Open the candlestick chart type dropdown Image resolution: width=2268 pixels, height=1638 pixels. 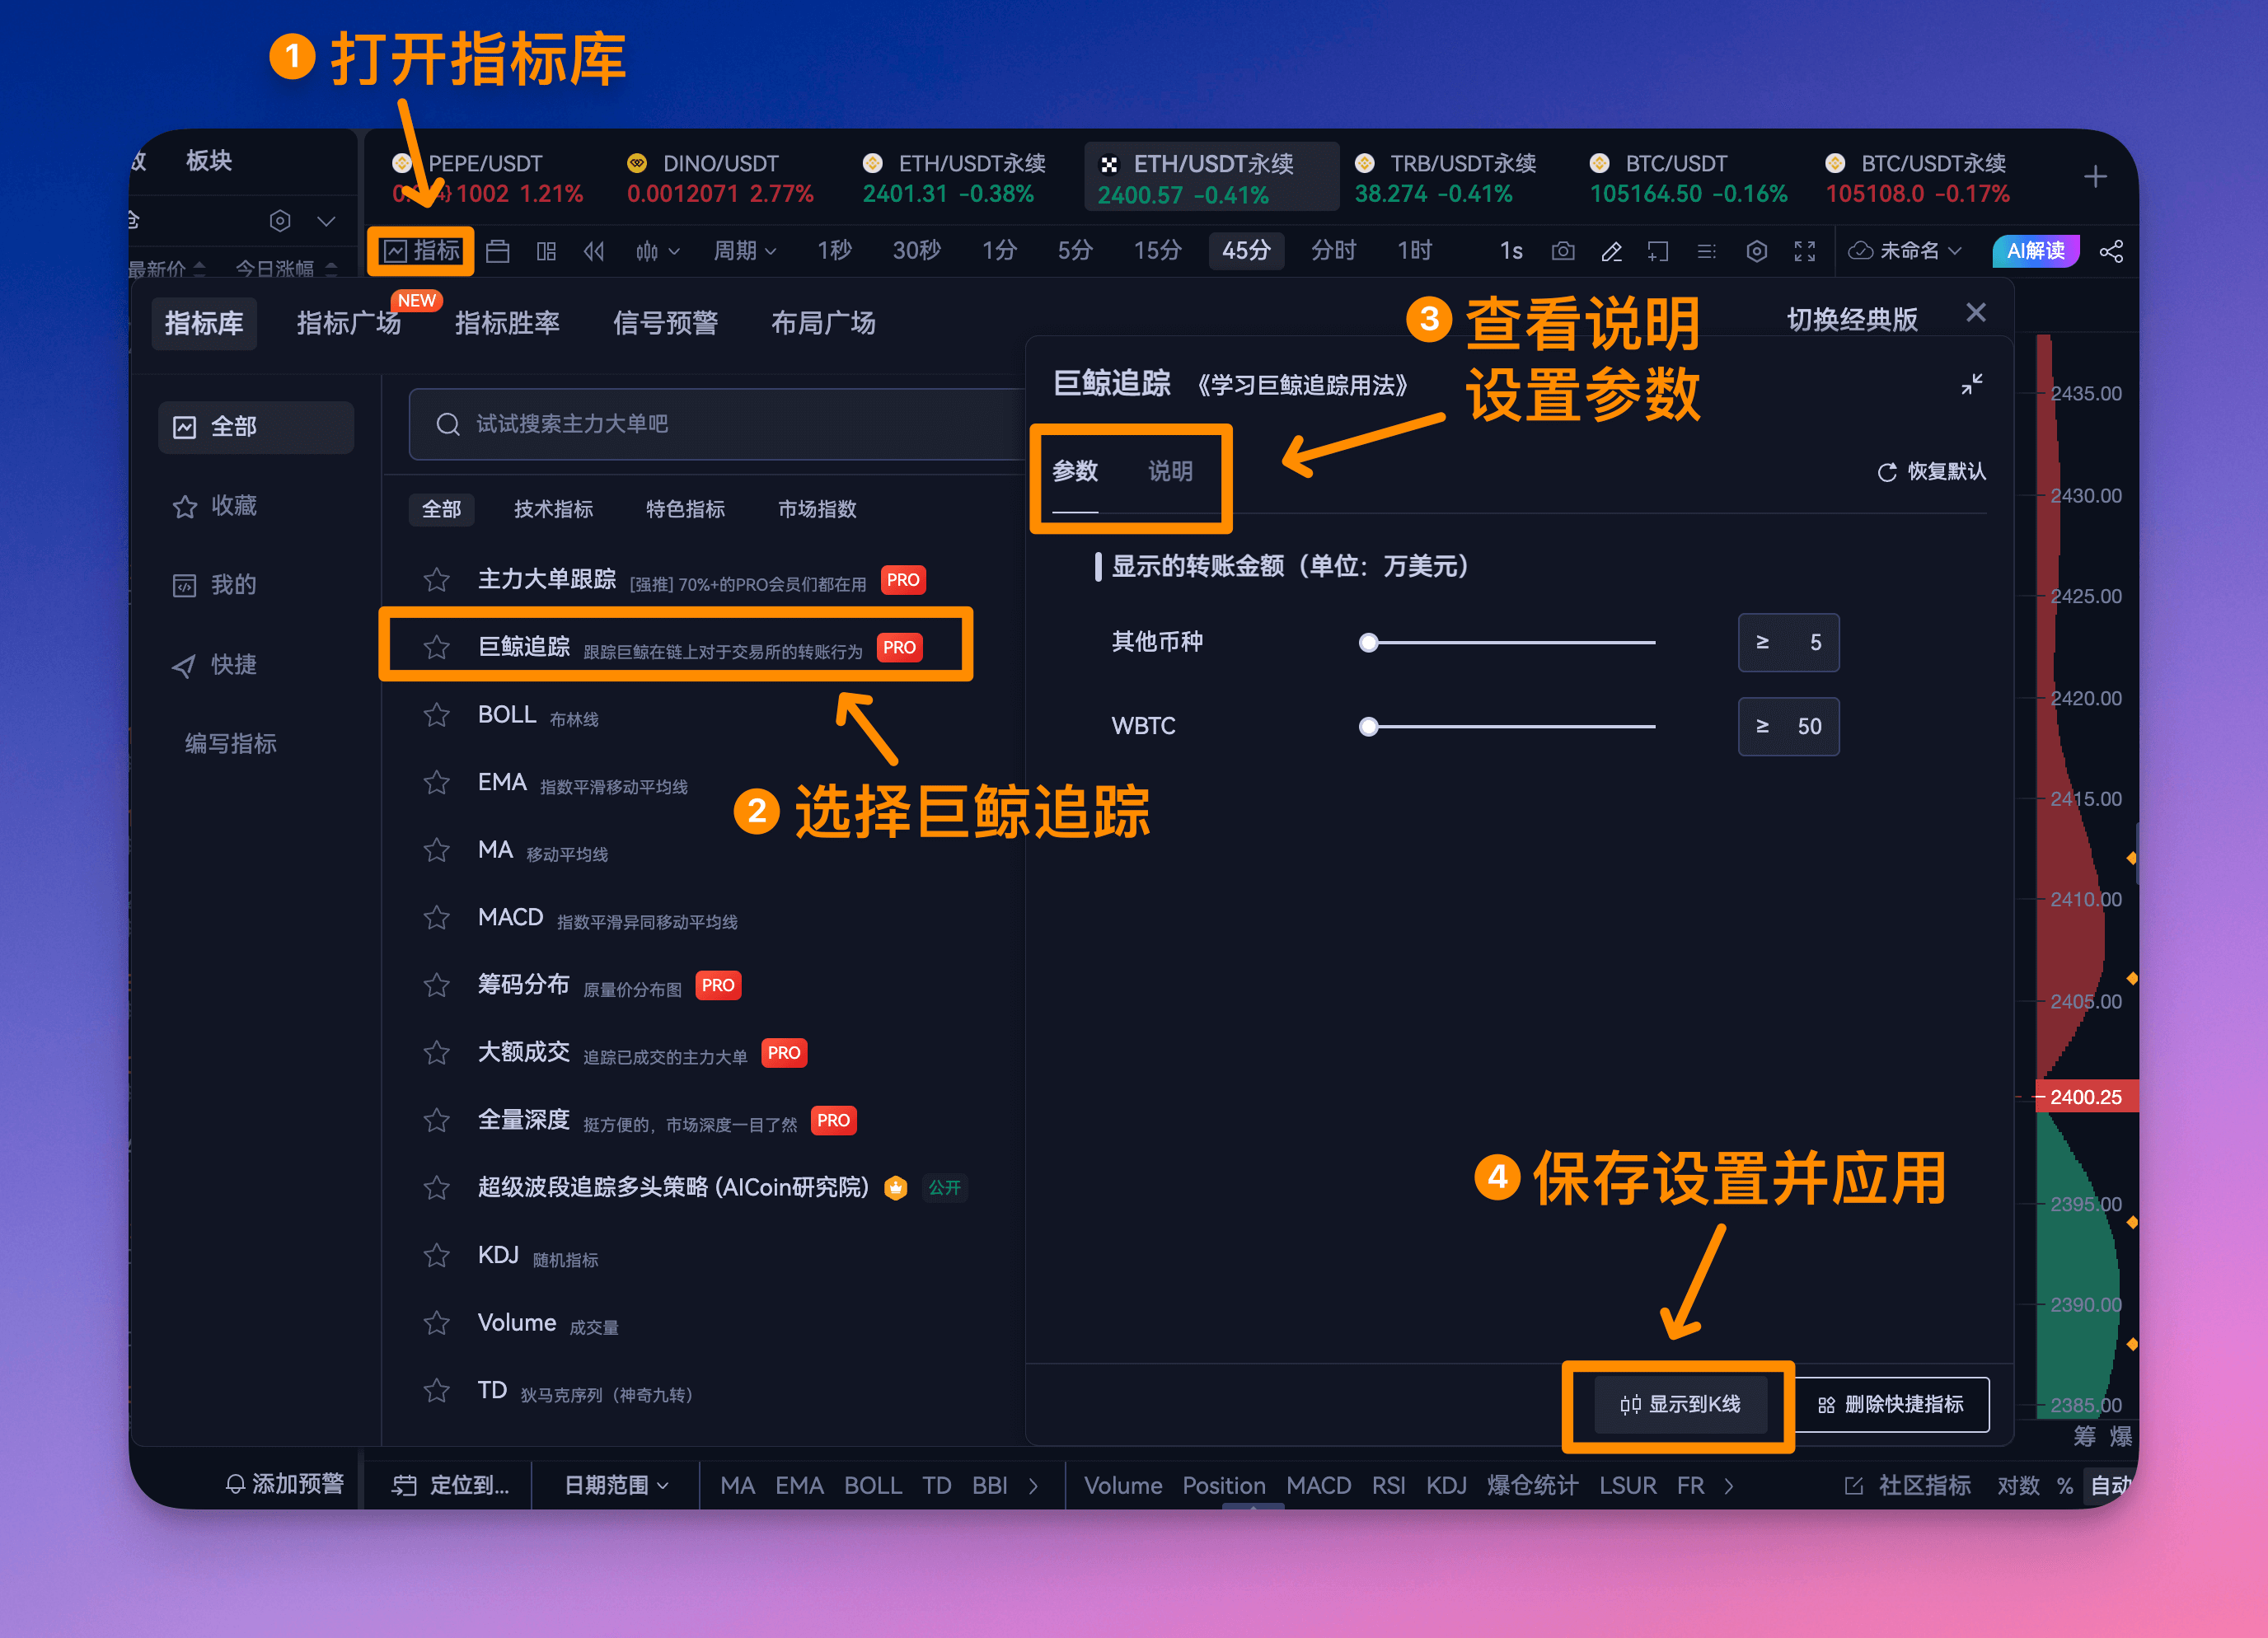tap(658, 251)
